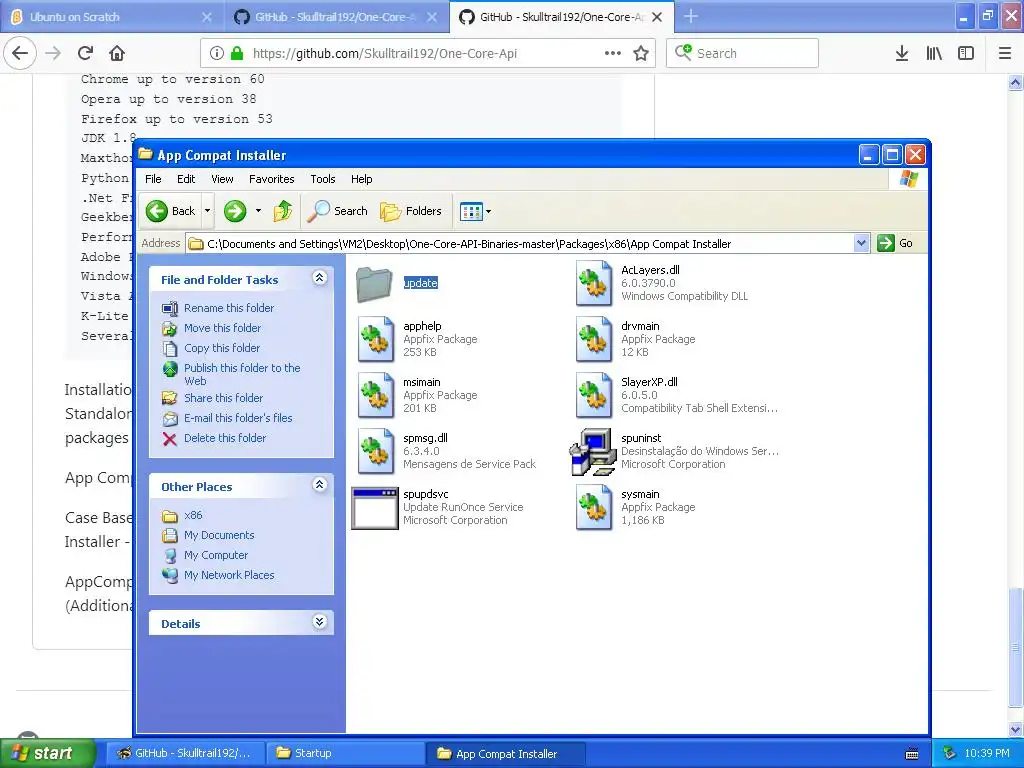
Task: Switch to Ubuntu on Scratch tab
Action: tap(112, 17)
